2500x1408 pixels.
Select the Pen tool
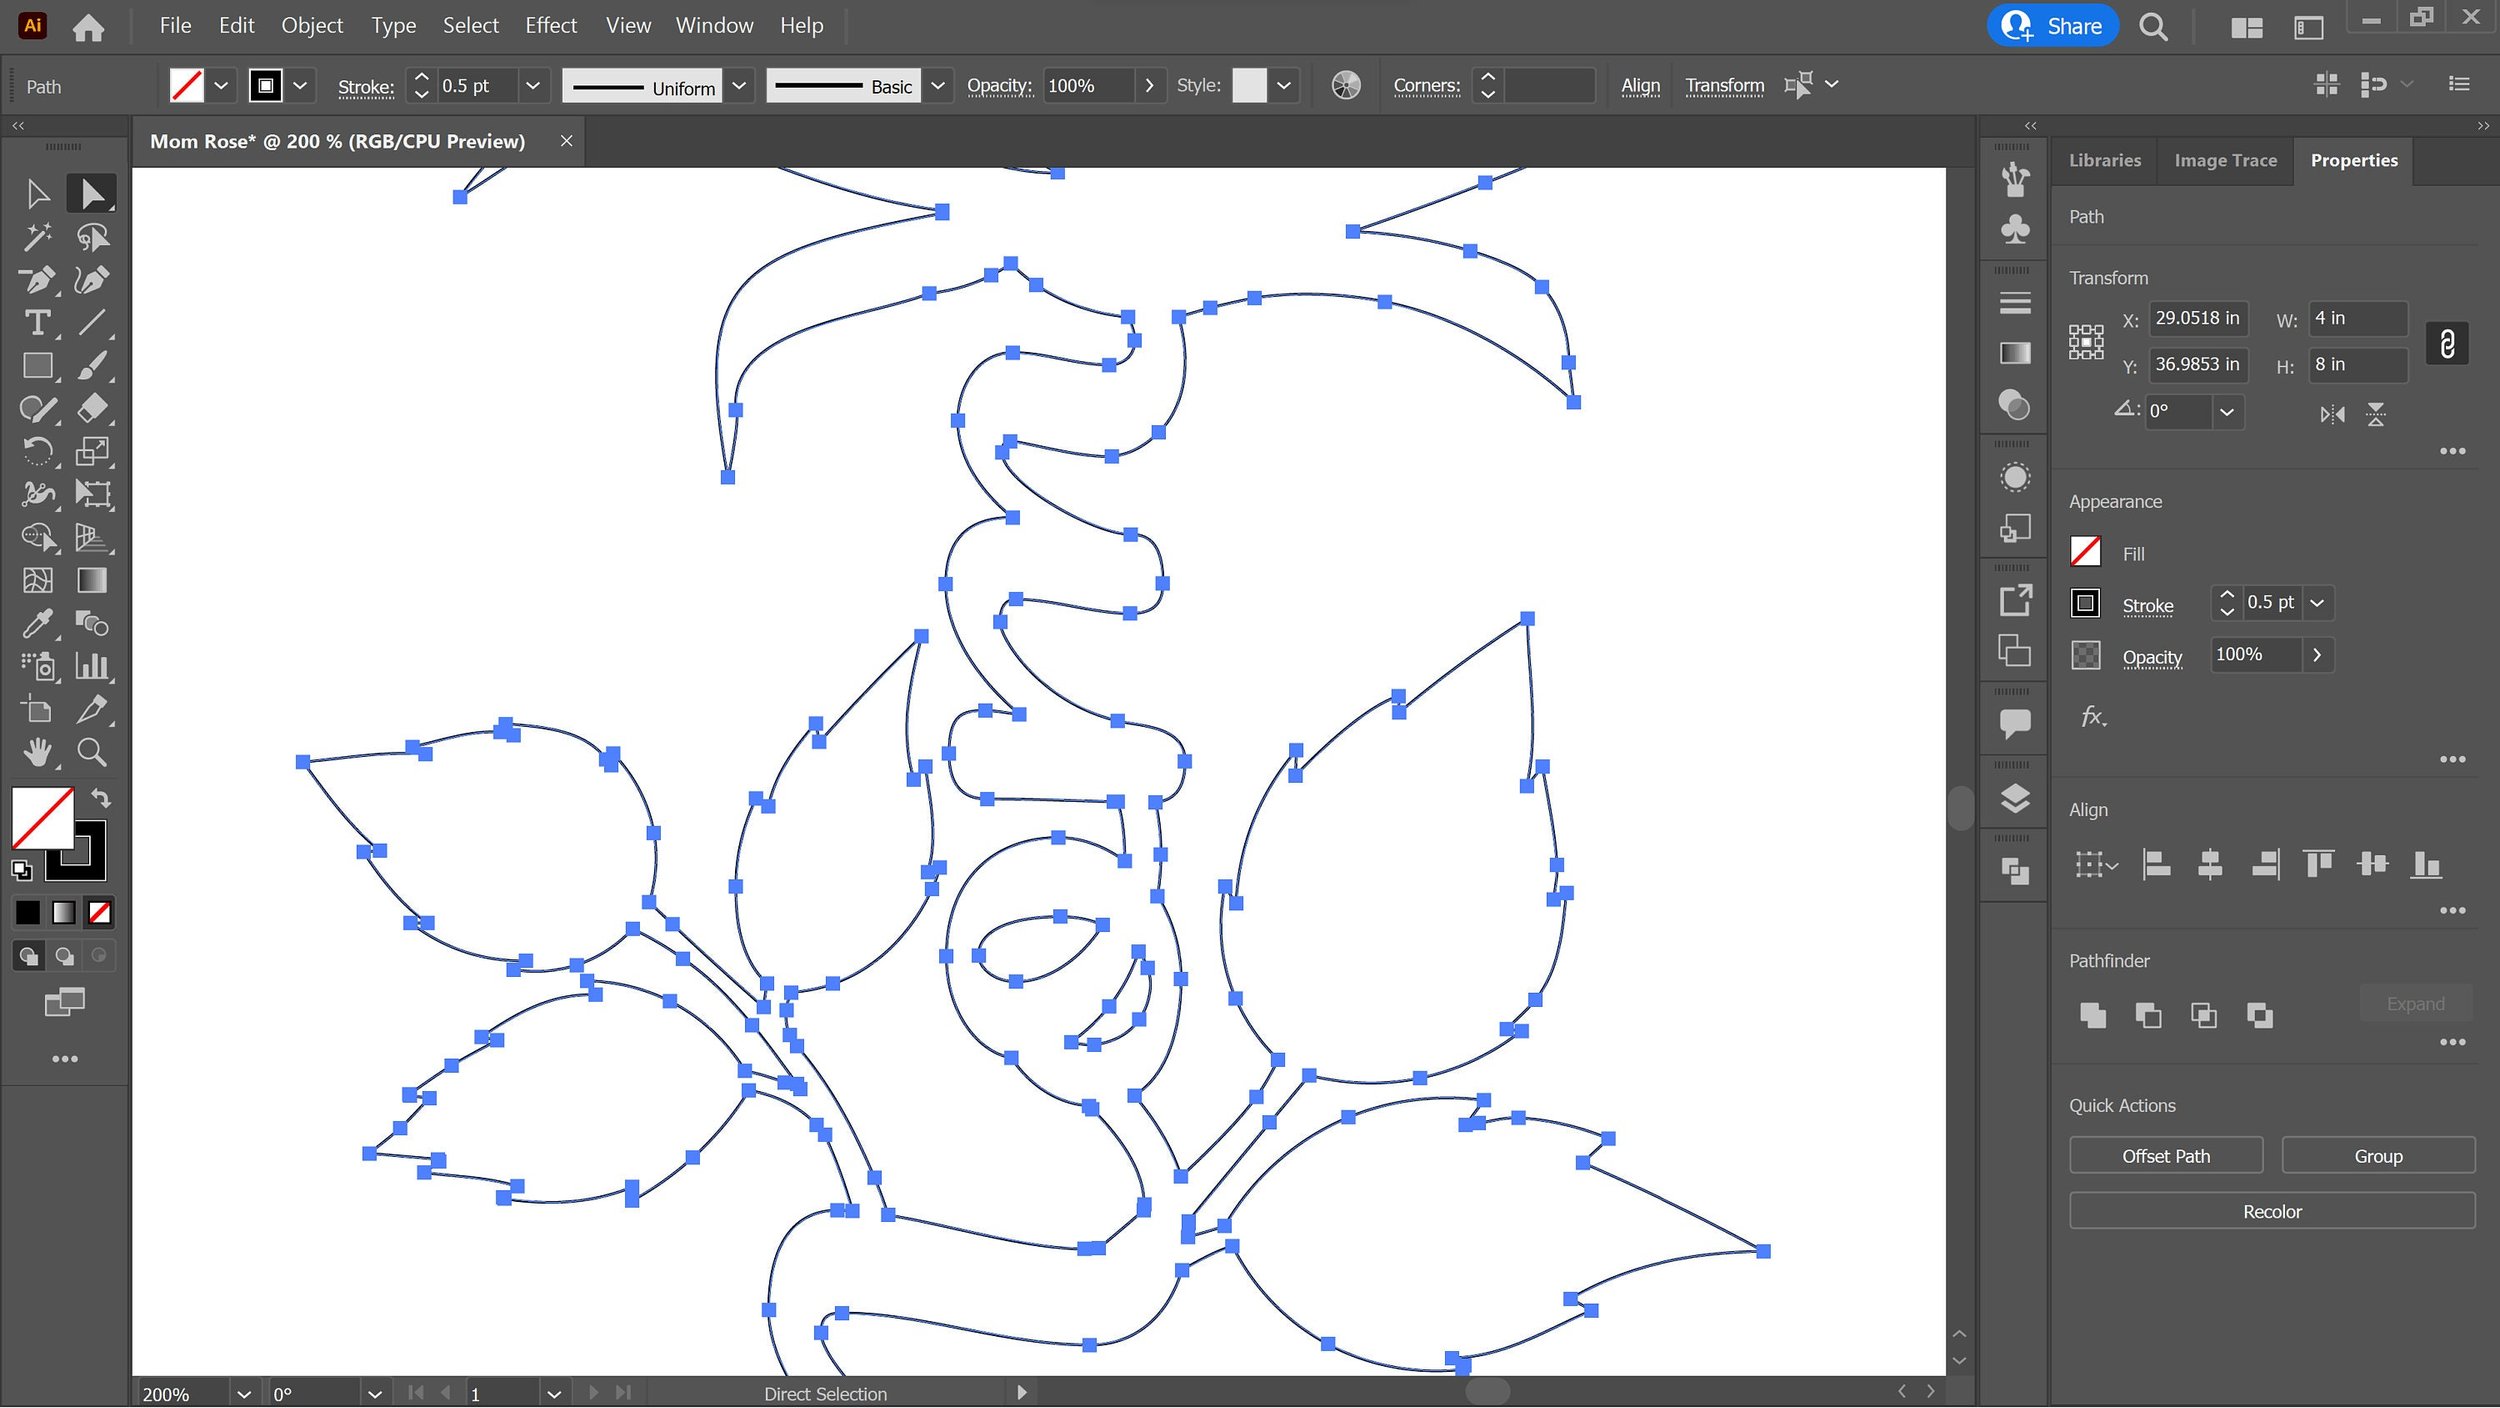pos(38,280)
